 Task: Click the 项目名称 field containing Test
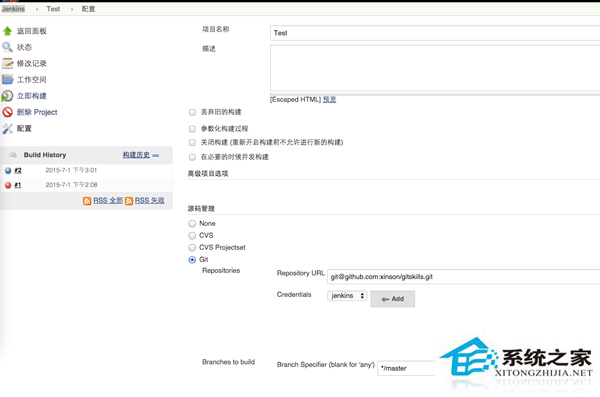pyautogui.click(x=435, y=33)
